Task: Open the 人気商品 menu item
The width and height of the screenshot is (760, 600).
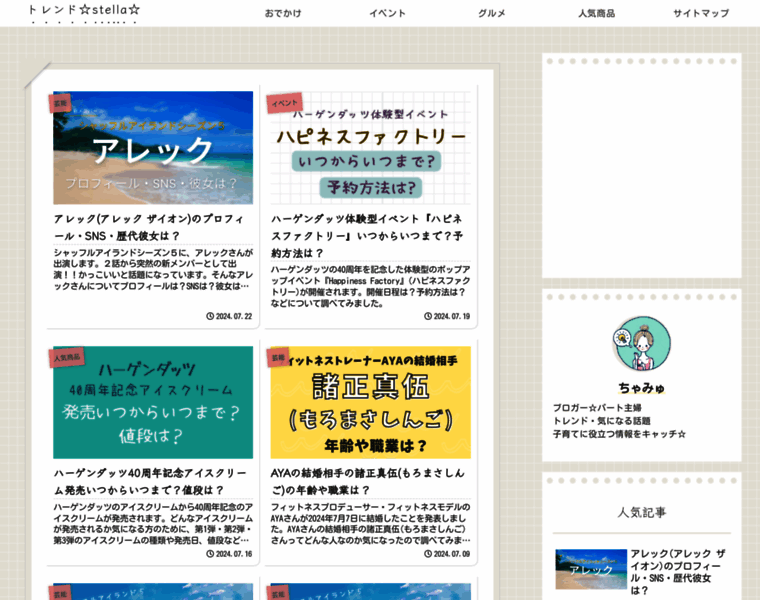Action: click(596, 13)
